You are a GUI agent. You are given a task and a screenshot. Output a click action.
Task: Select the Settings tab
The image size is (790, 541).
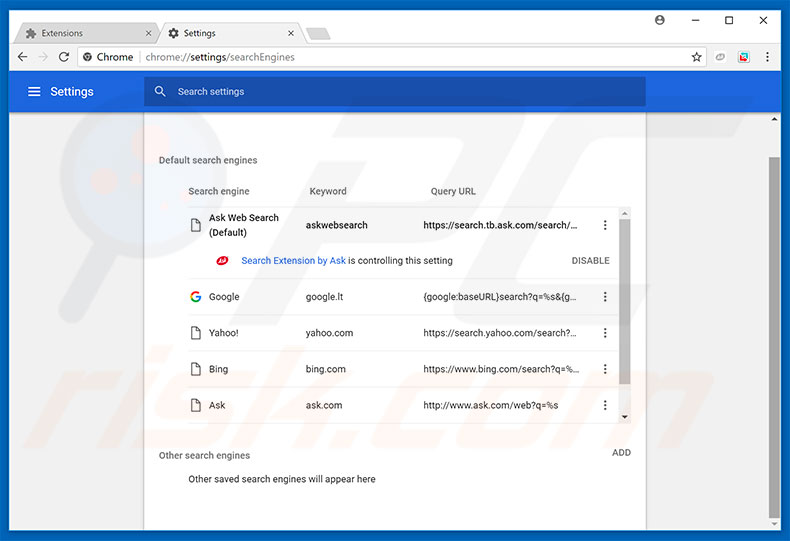232,33
